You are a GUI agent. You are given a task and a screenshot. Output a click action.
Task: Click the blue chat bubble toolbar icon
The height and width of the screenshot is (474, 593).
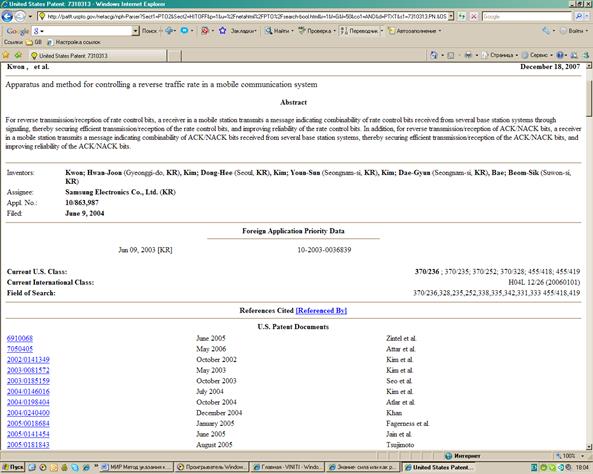pyautogui.click(x=184, y=31)
